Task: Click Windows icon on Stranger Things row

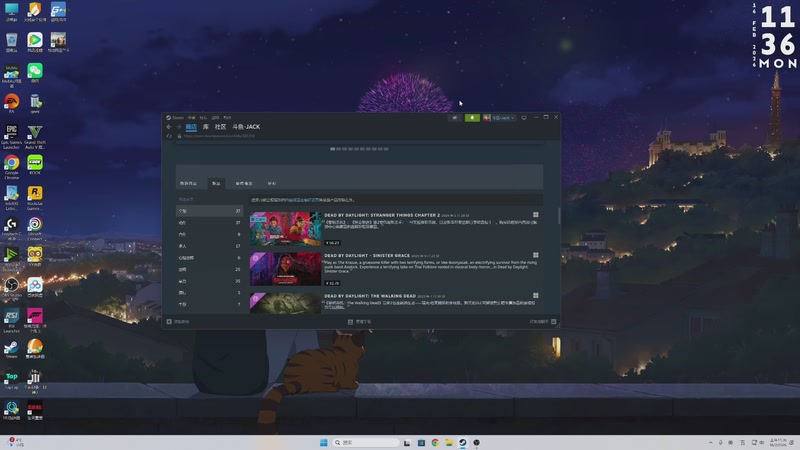Action: pos(536,215)
